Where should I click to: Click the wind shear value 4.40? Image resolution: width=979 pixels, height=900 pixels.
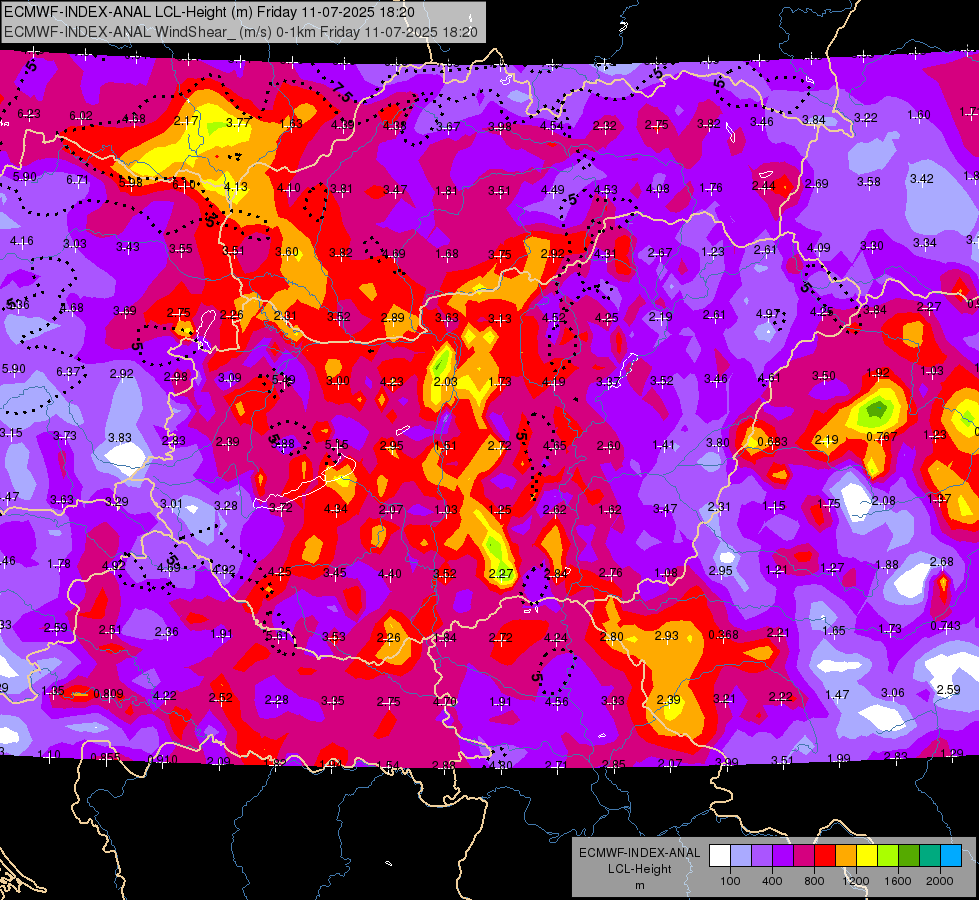tap(390, 573)
